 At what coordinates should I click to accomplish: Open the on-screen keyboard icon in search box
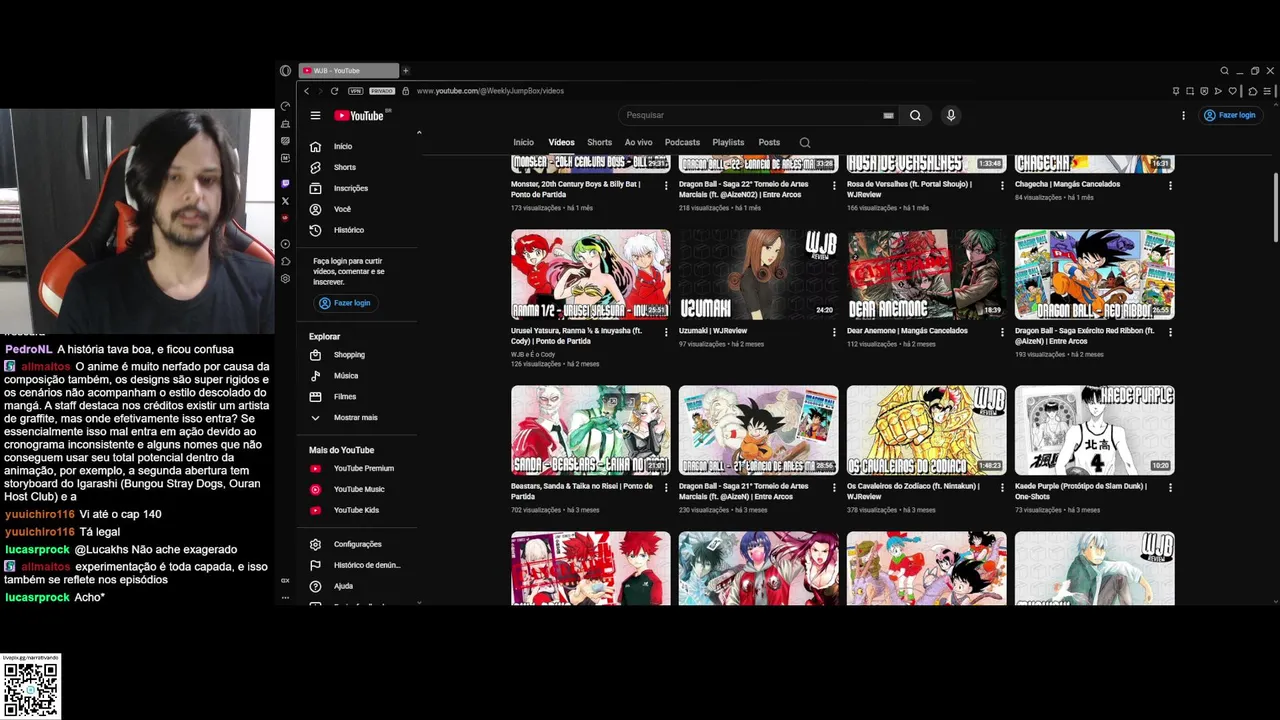click(x=888, y=116)
